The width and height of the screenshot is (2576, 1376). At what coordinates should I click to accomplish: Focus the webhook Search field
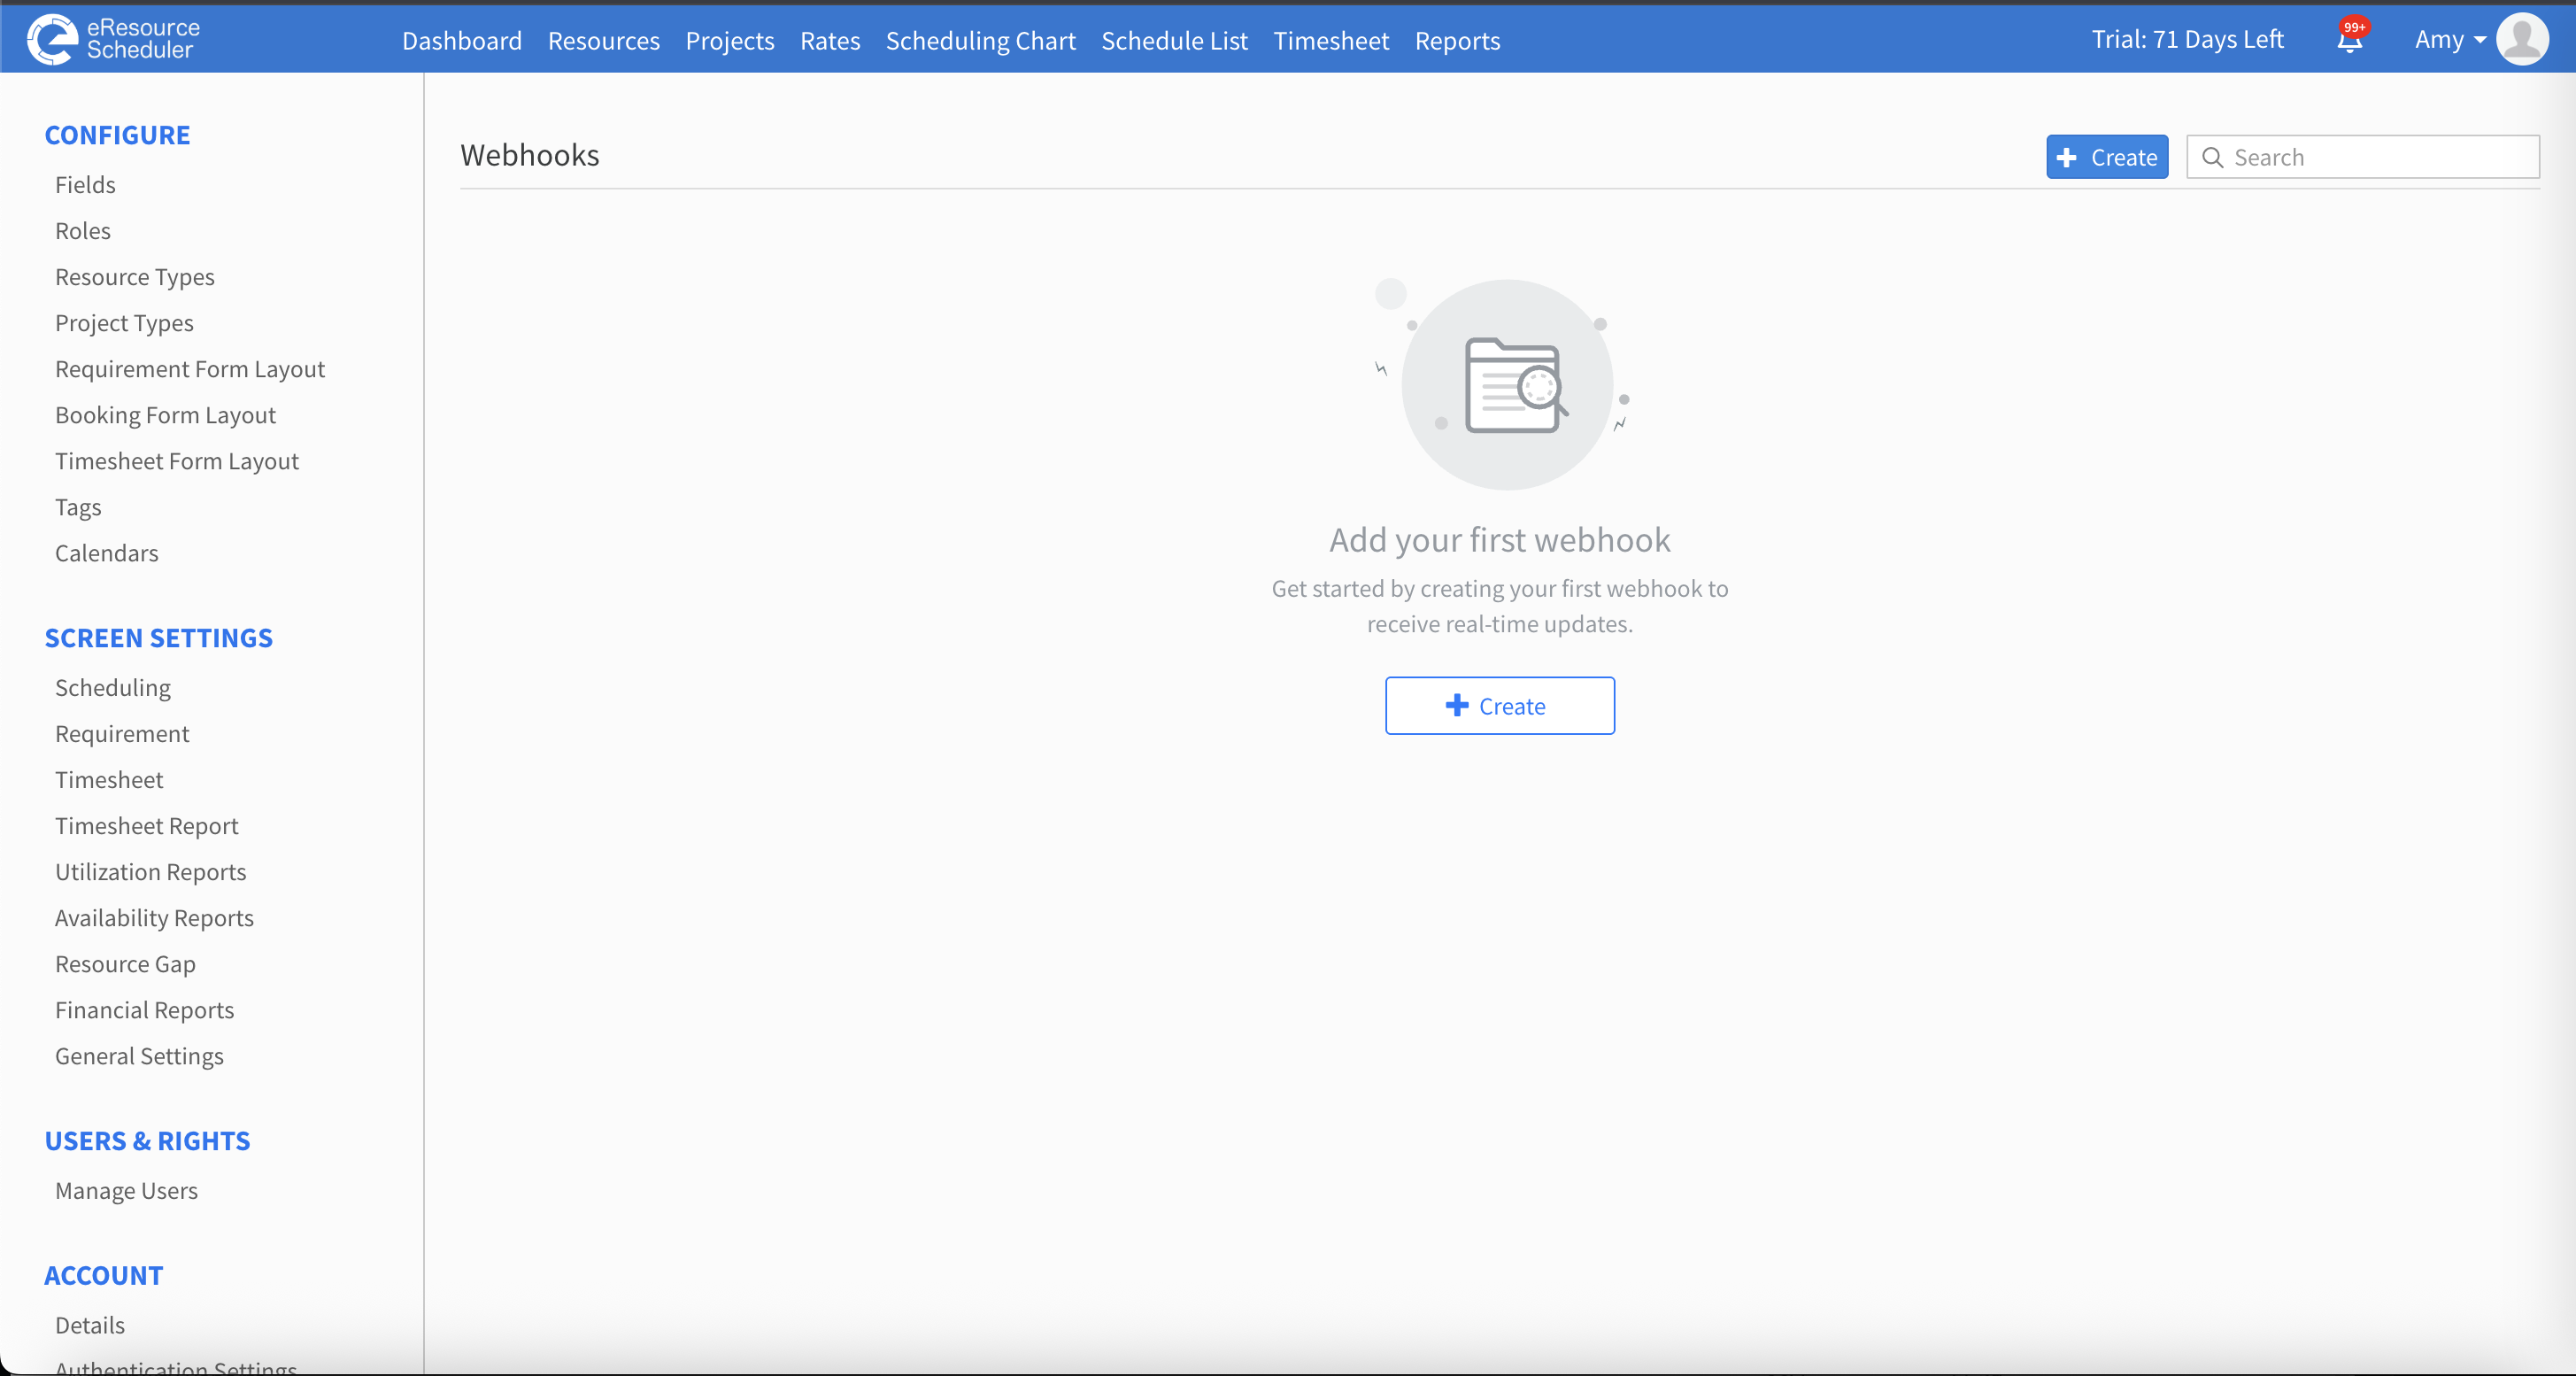pos(2363,157)
